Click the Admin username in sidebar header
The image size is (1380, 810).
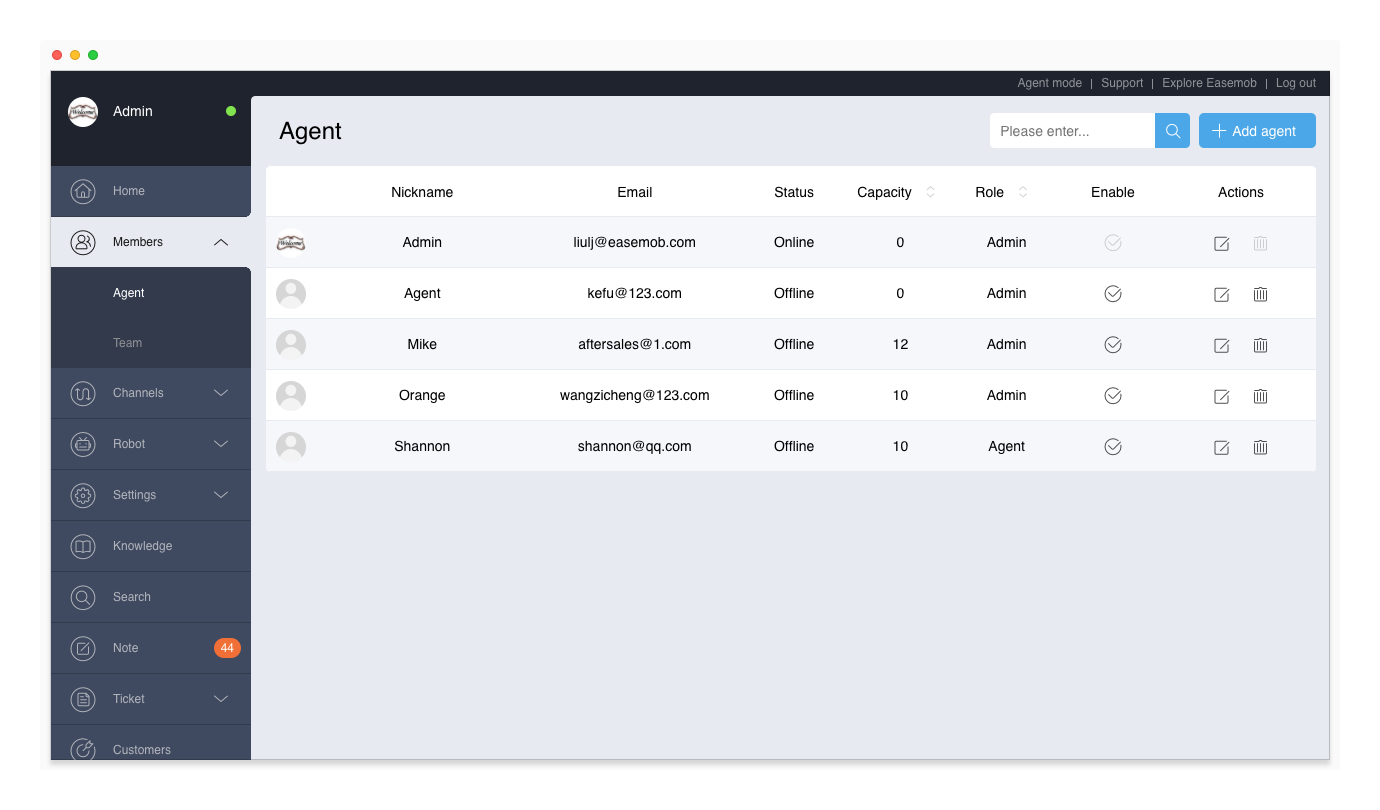coord(133,111)
